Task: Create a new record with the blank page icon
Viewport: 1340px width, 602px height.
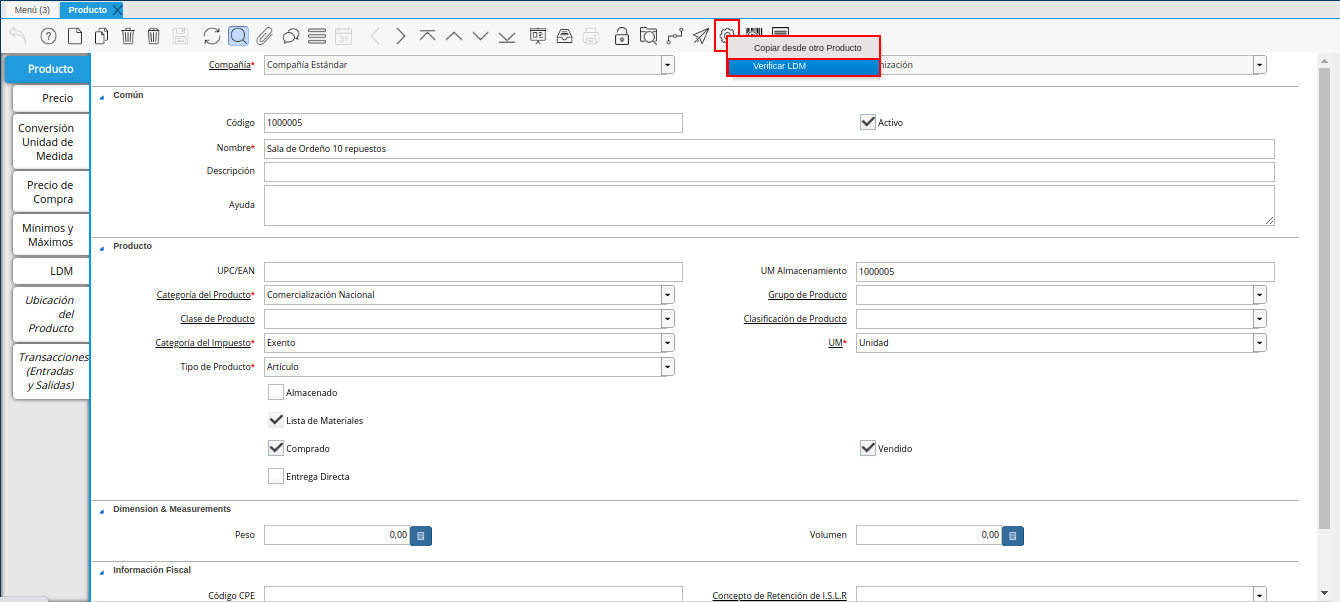Action: pos(75,36)
